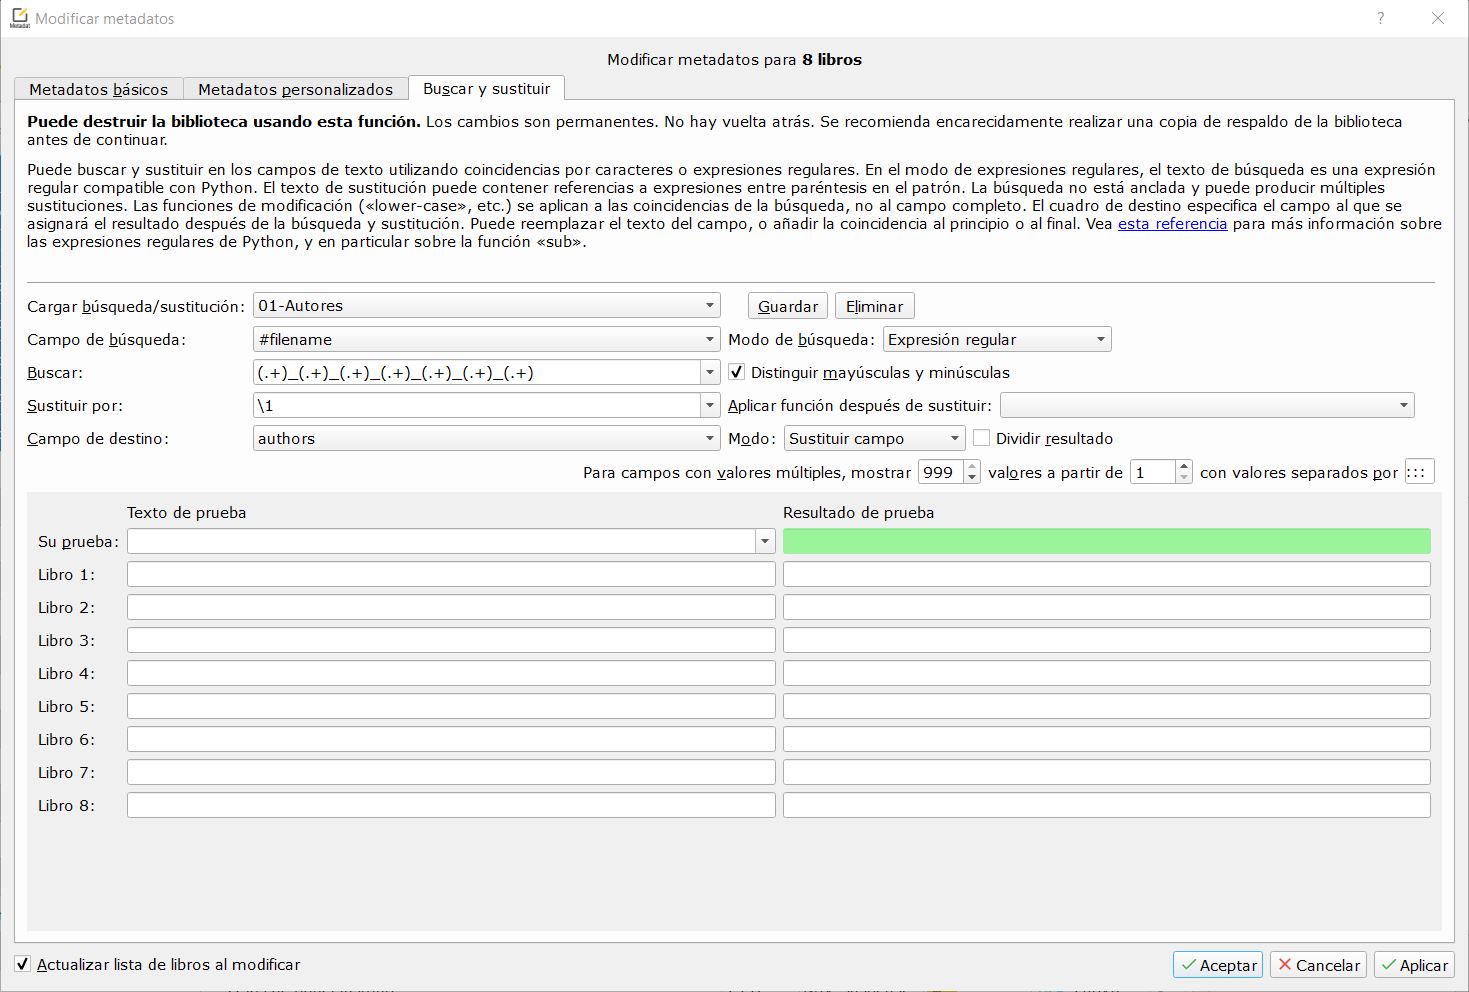Open the Modo Sustituir campo dropdown
Image resolution: width=1469 pixels, height=992 pixels.
[875, 438]
